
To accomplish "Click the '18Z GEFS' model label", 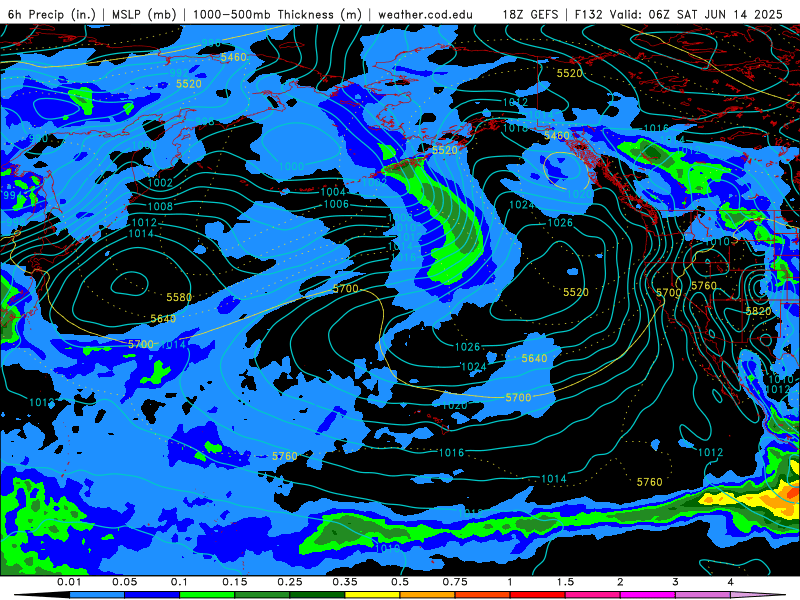I will click(x=530, y=14).
